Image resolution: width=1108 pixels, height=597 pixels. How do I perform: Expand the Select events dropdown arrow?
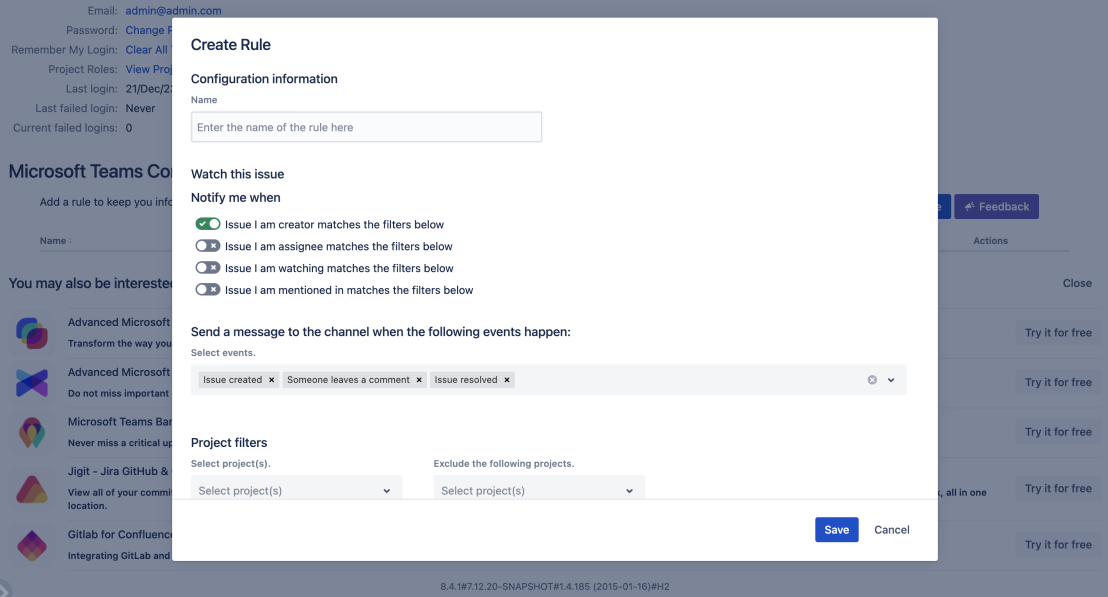click(891, 380)
